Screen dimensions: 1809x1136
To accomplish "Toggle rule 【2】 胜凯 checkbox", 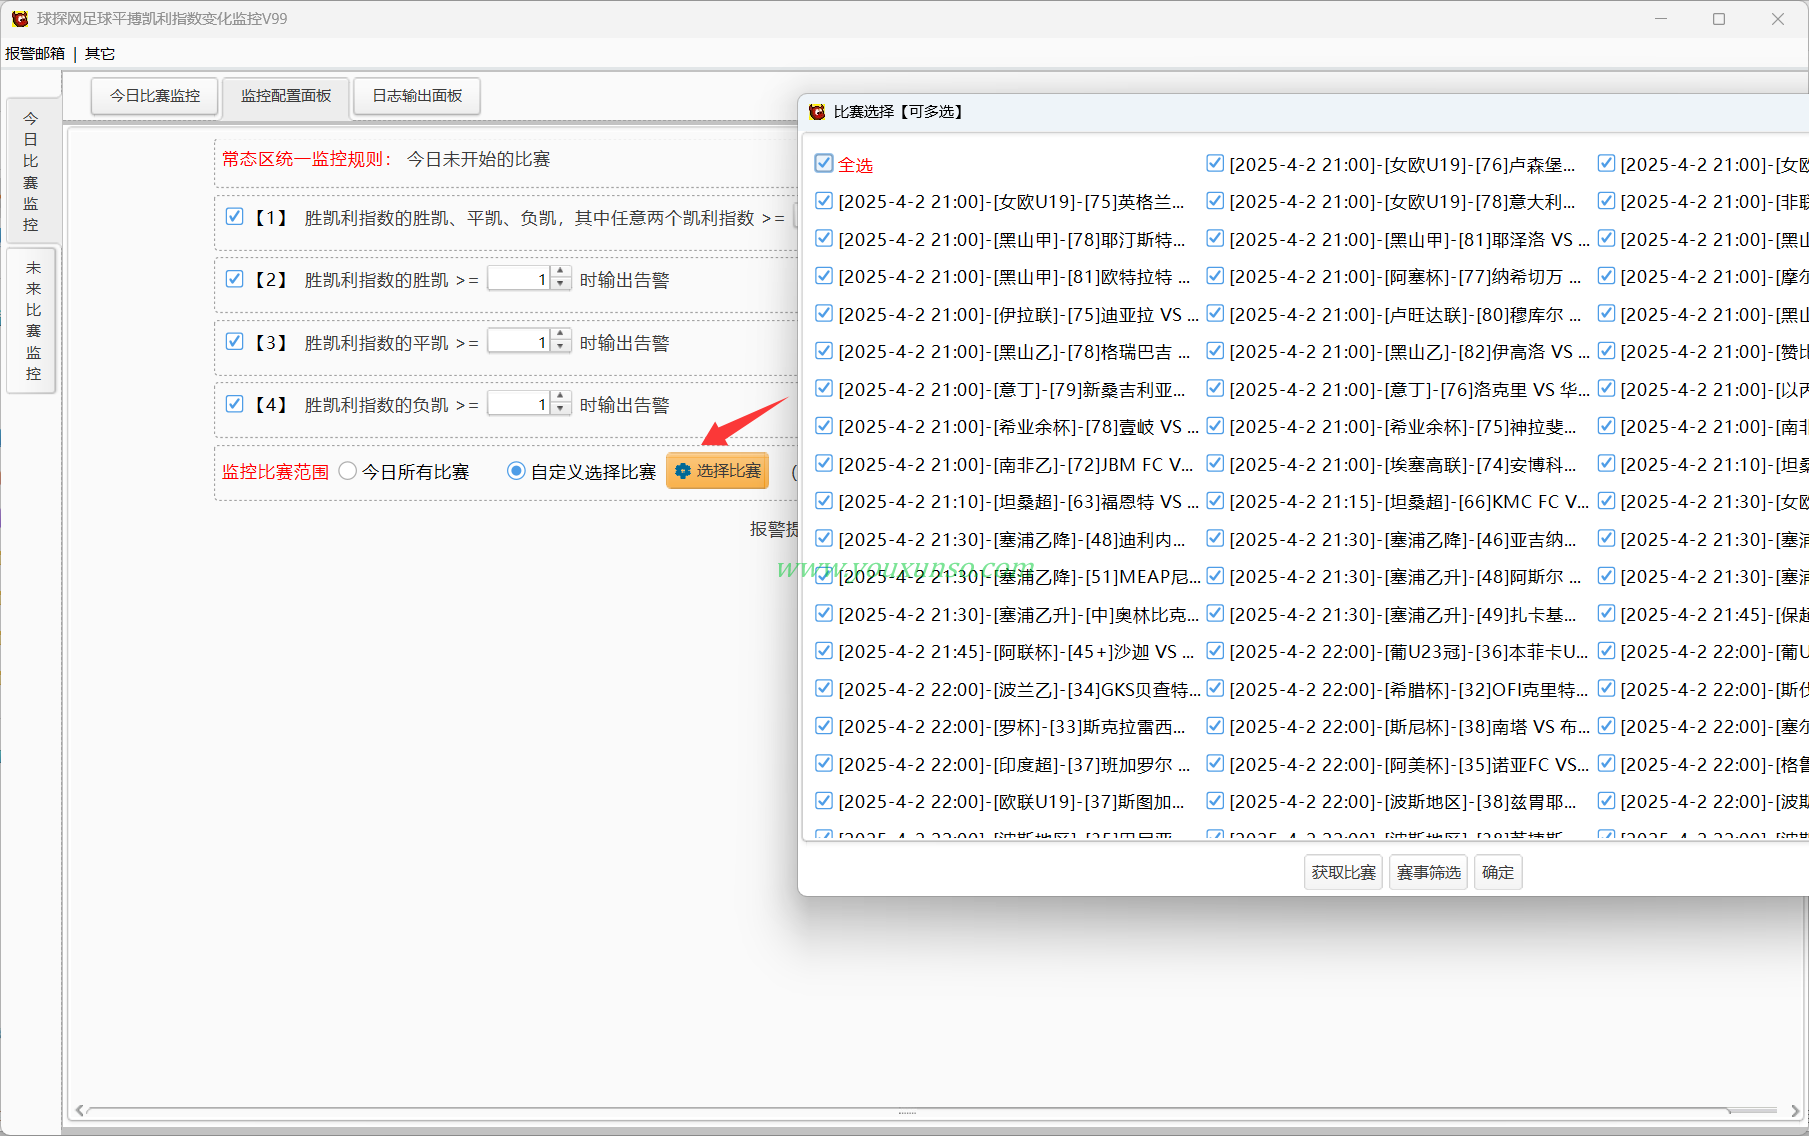I will (234, 279).
